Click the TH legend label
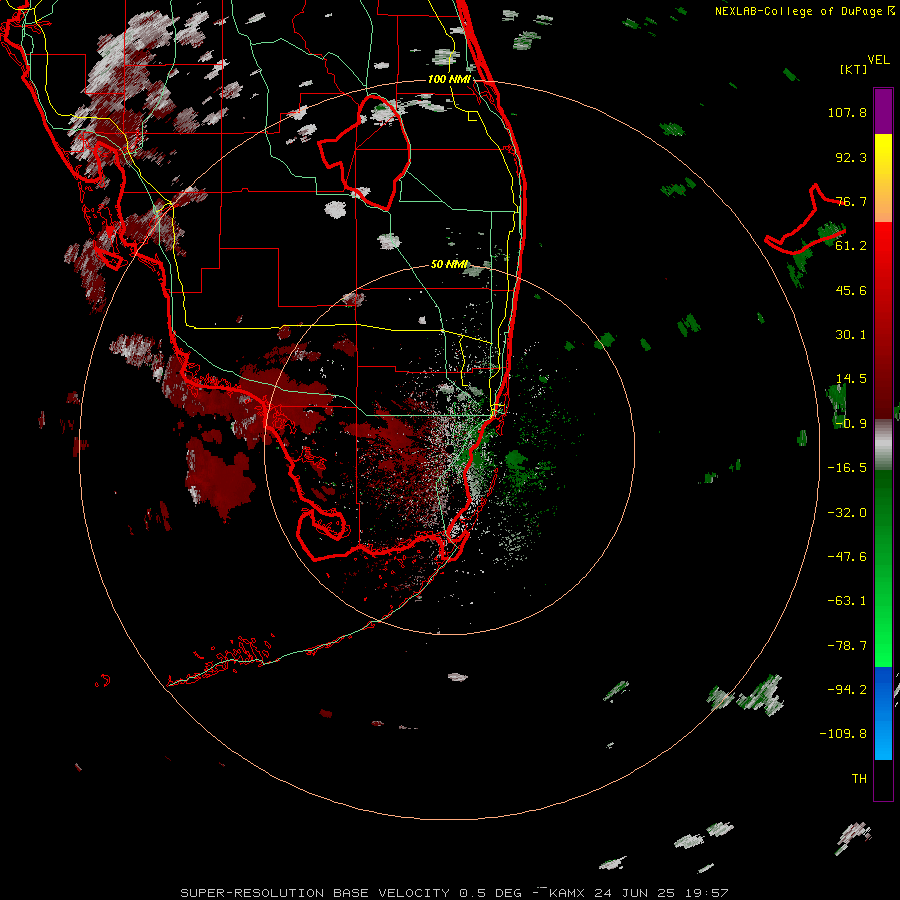 [859, 779]
